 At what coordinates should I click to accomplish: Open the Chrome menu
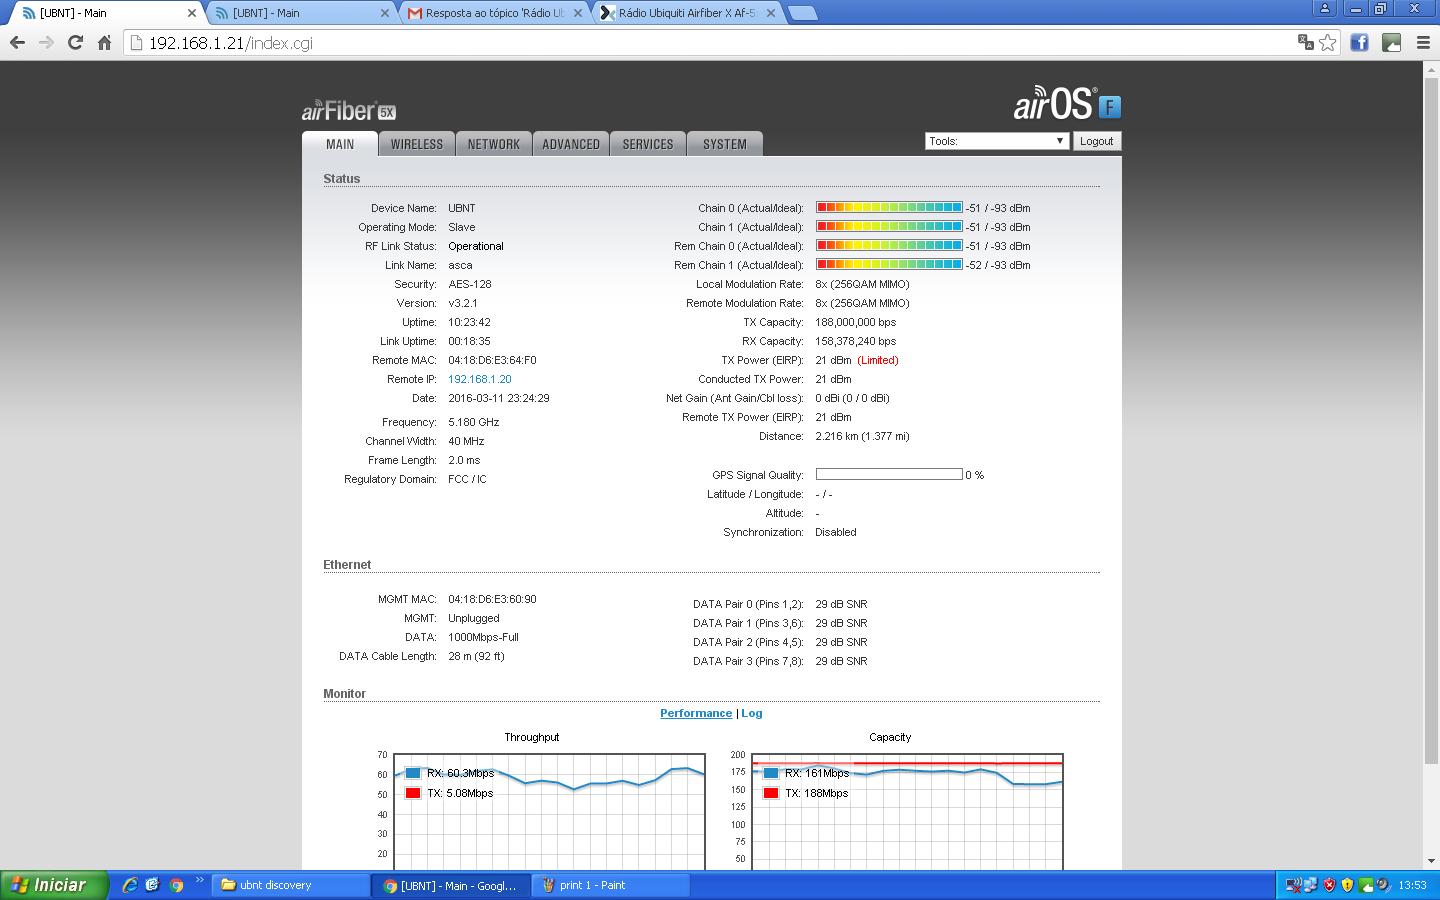[1423, 42]
